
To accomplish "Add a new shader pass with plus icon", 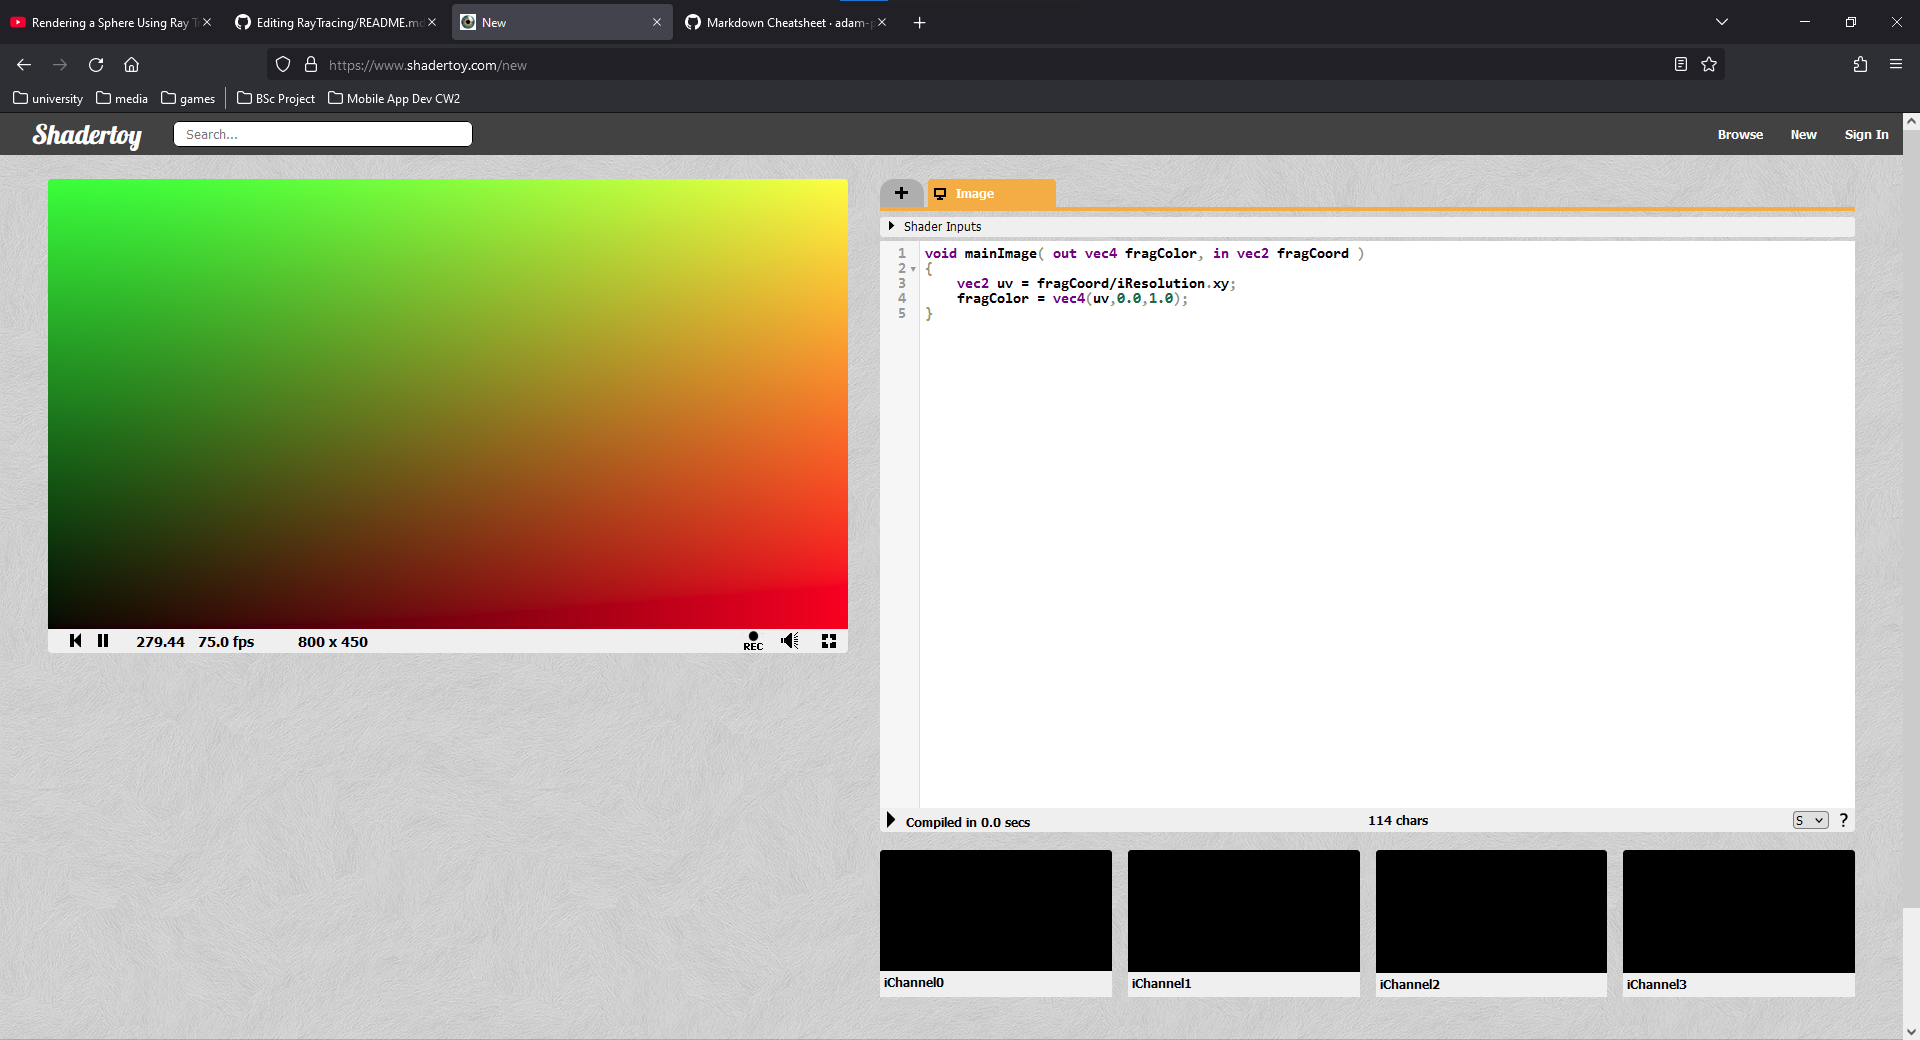I will tap(901, 193).
